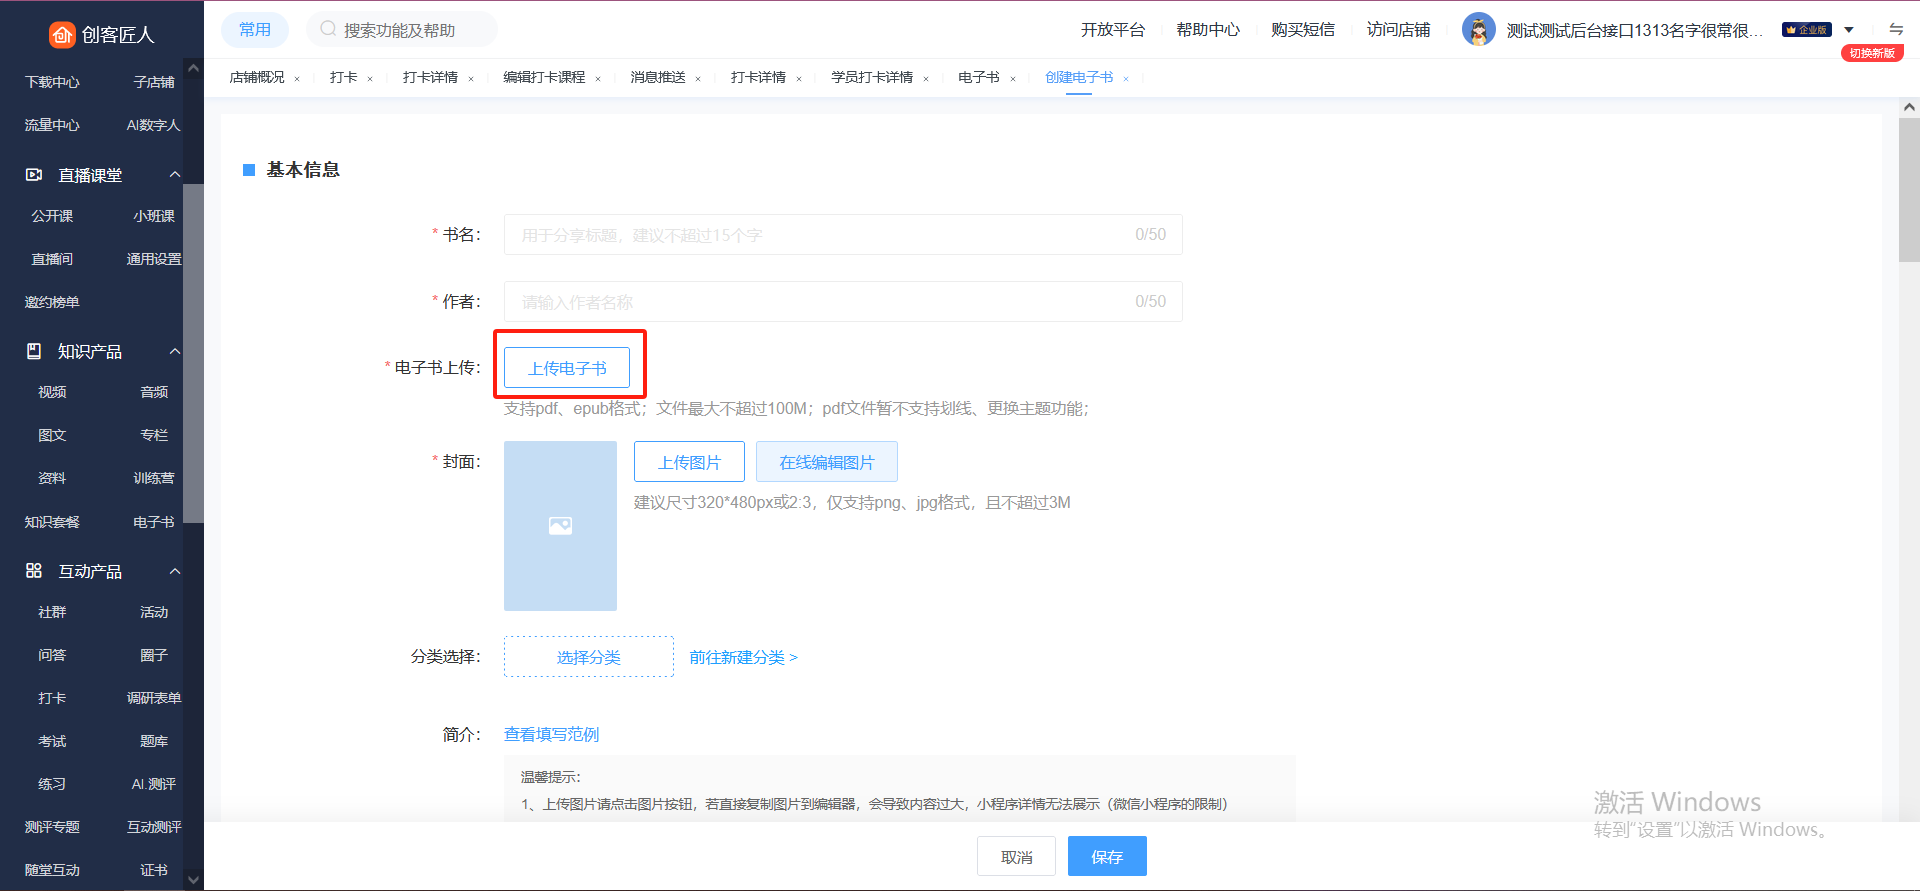Open the account dropdown arrow

coord(1849,30)
